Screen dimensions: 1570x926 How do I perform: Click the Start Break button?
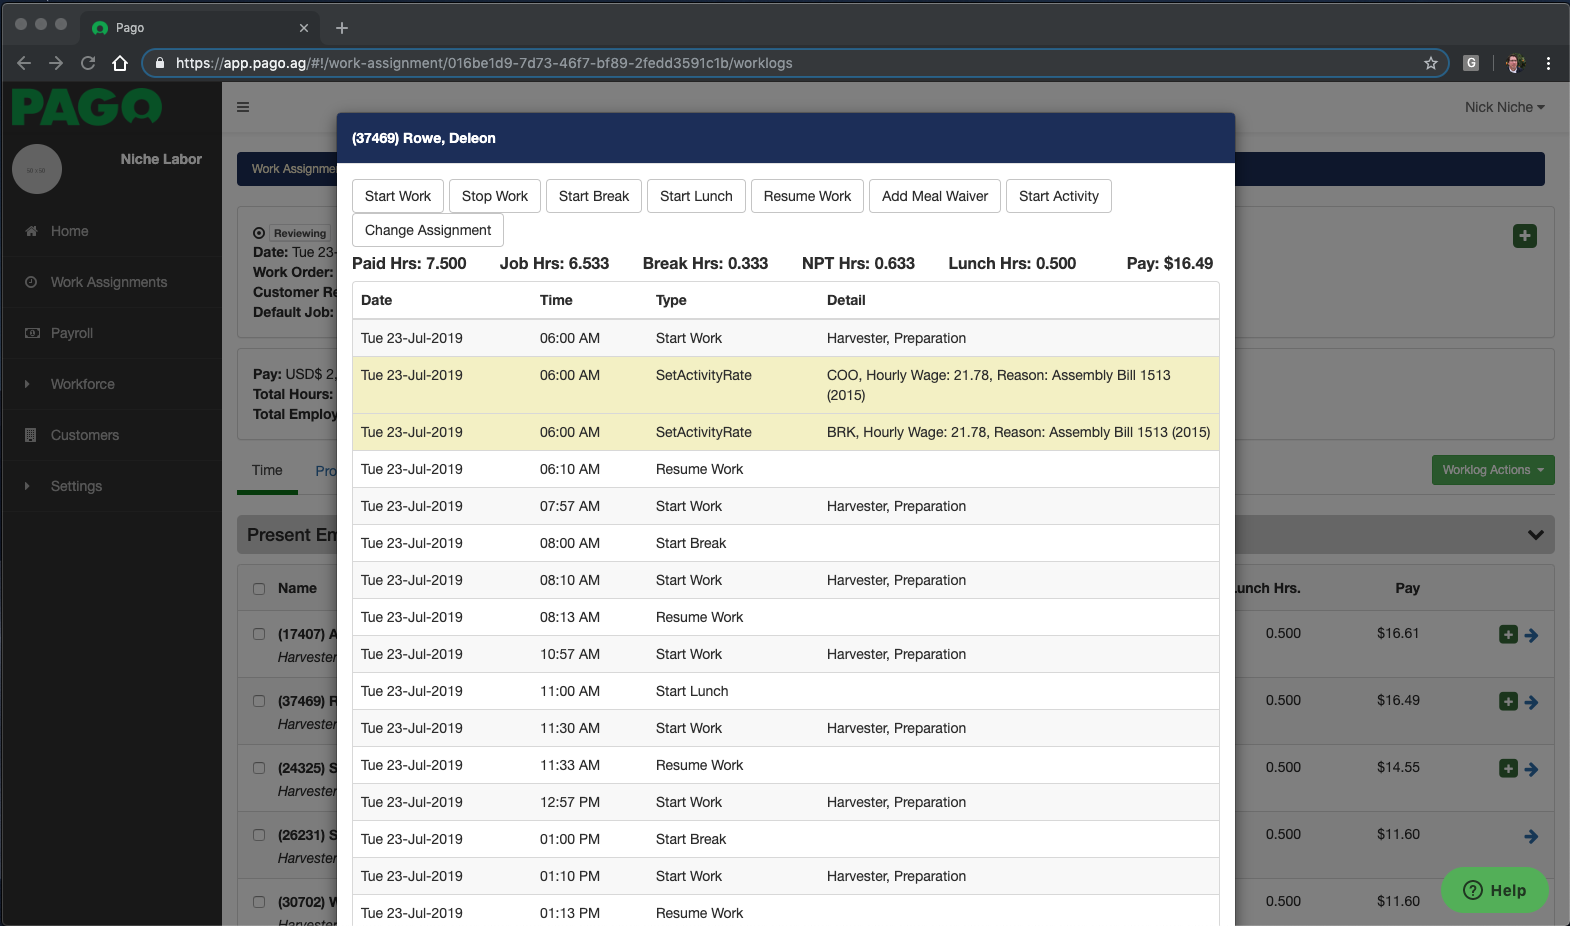594,196
